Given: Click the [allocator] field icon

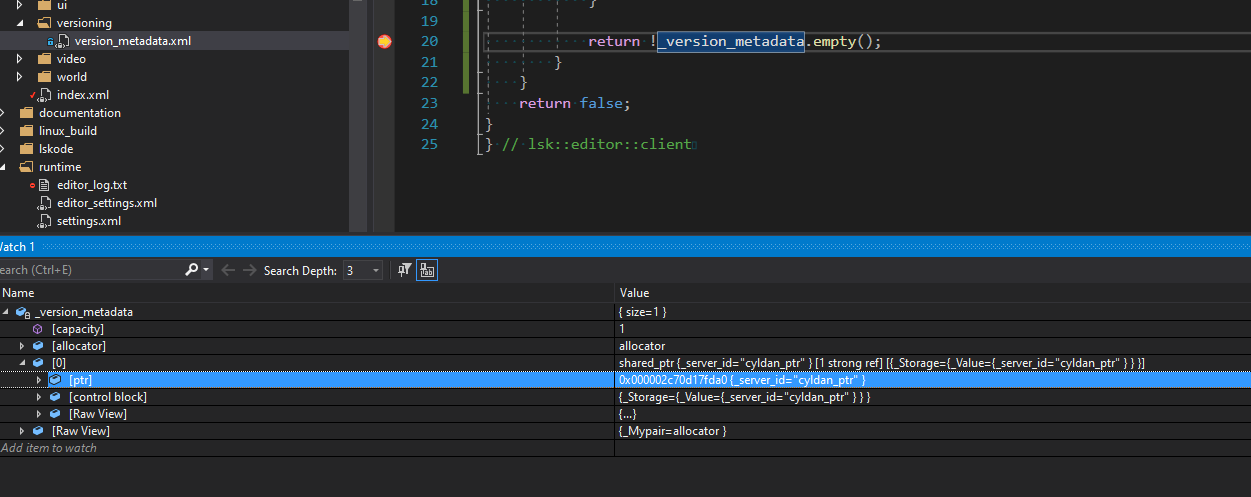Looking at the screenshot, I should coord(38,346).
